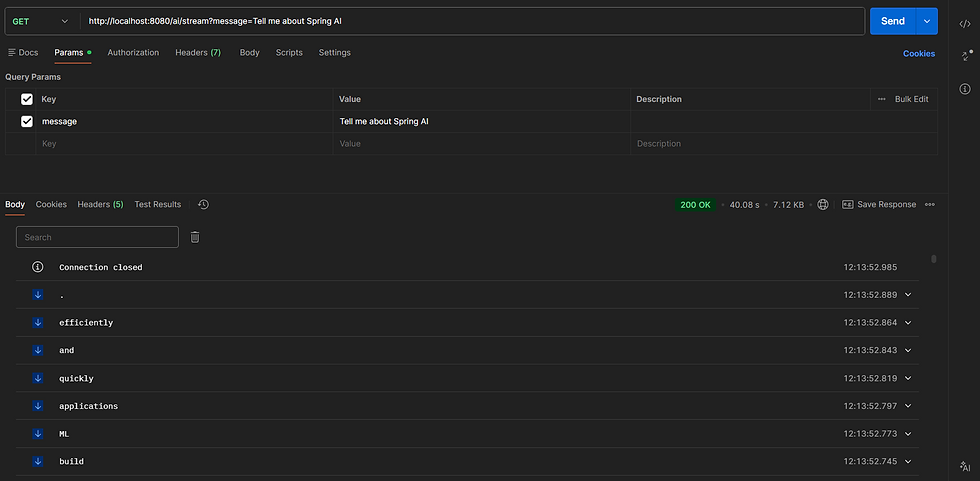
Task: Click the arrow icon of 'applications' message
Action: pyautogui.click(x=38, y=405)
